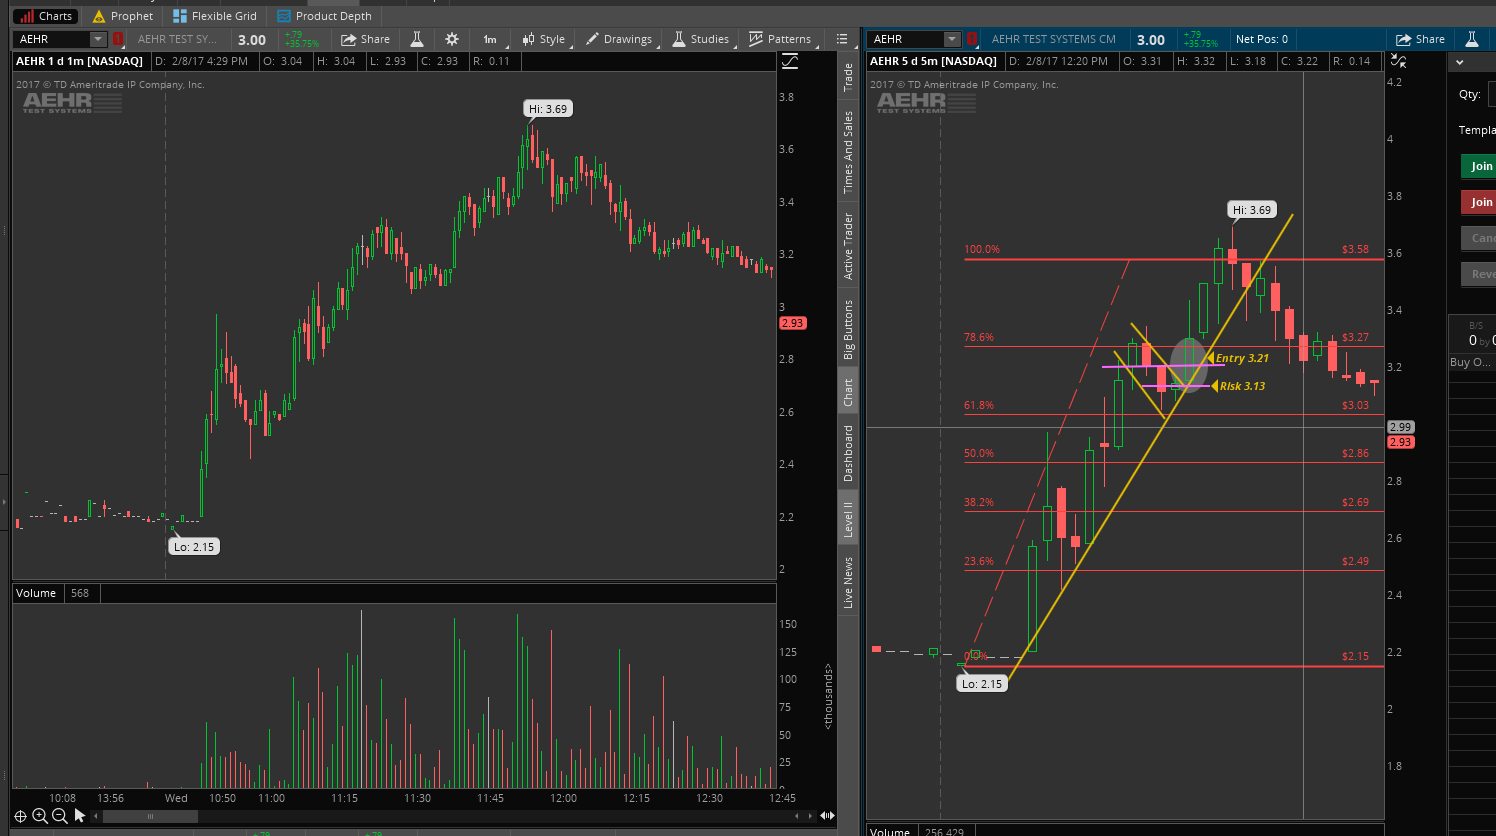
Task: Click the Net Pos: 0 readout
Action: (x=1262, y=39)
